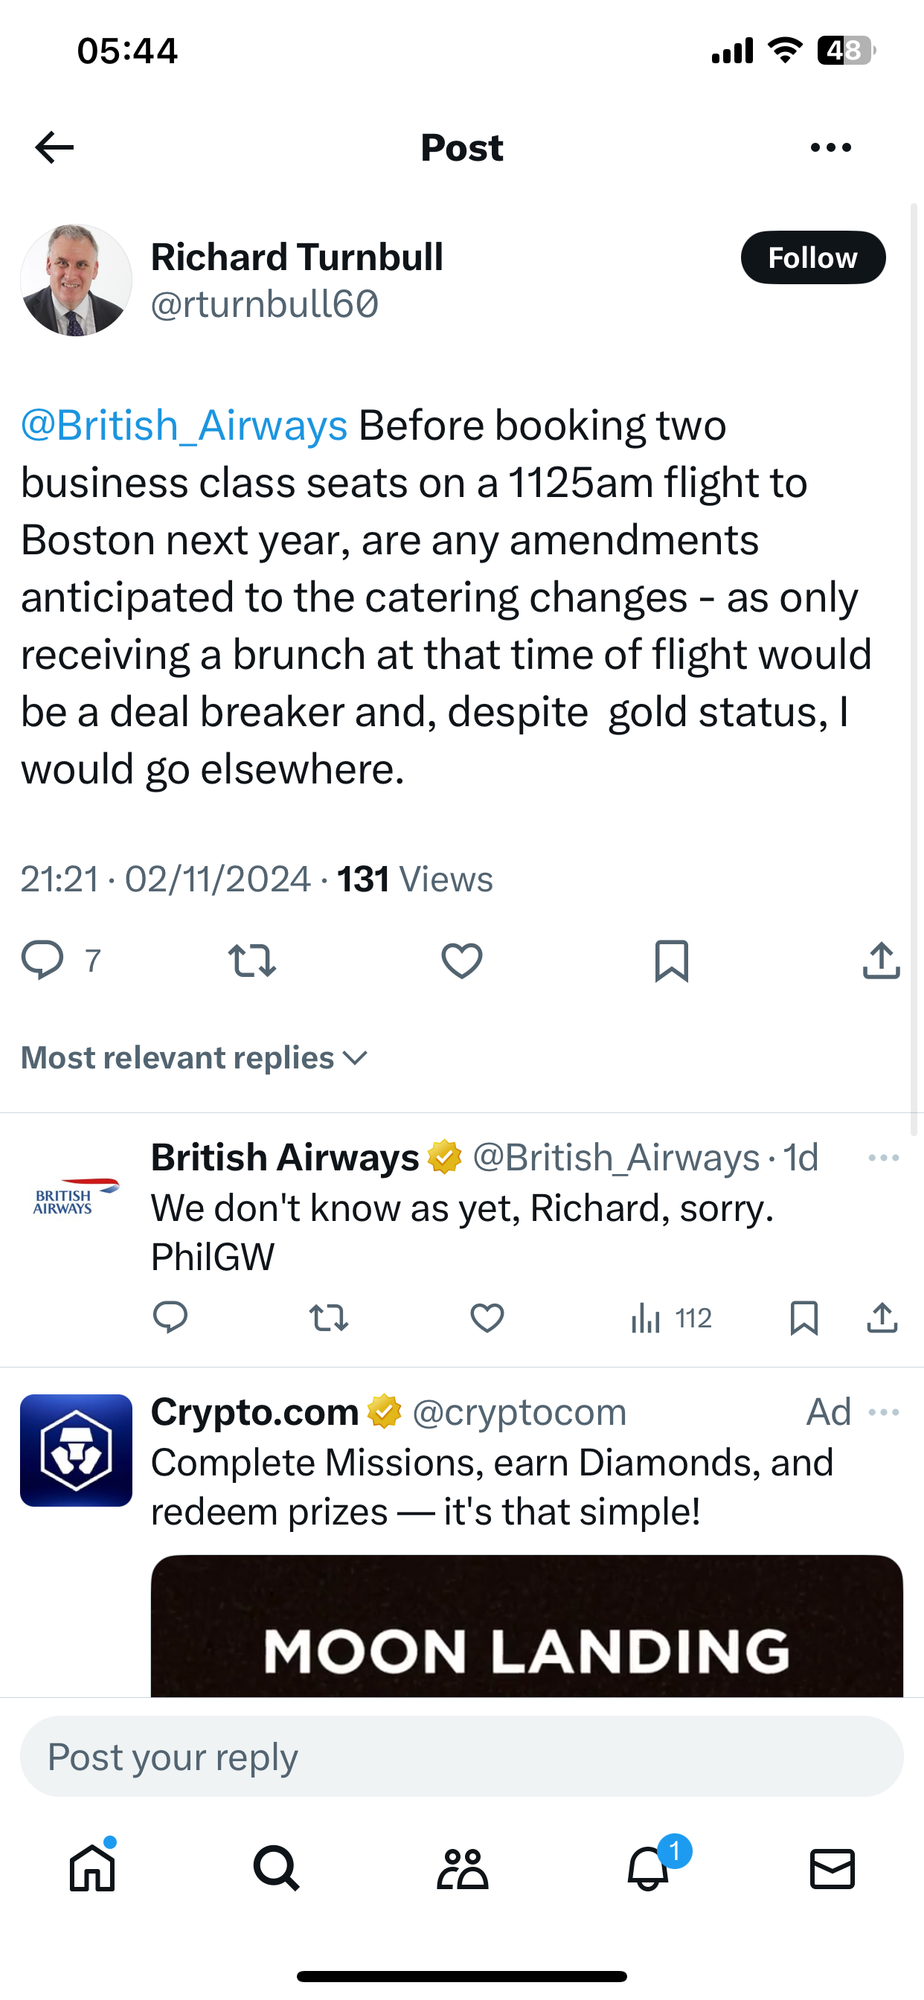Image resolution: width=924 pixels, height=2000 pixels.
Task: Bookmark Richard Turnbull's post
Action: point(671,961)
